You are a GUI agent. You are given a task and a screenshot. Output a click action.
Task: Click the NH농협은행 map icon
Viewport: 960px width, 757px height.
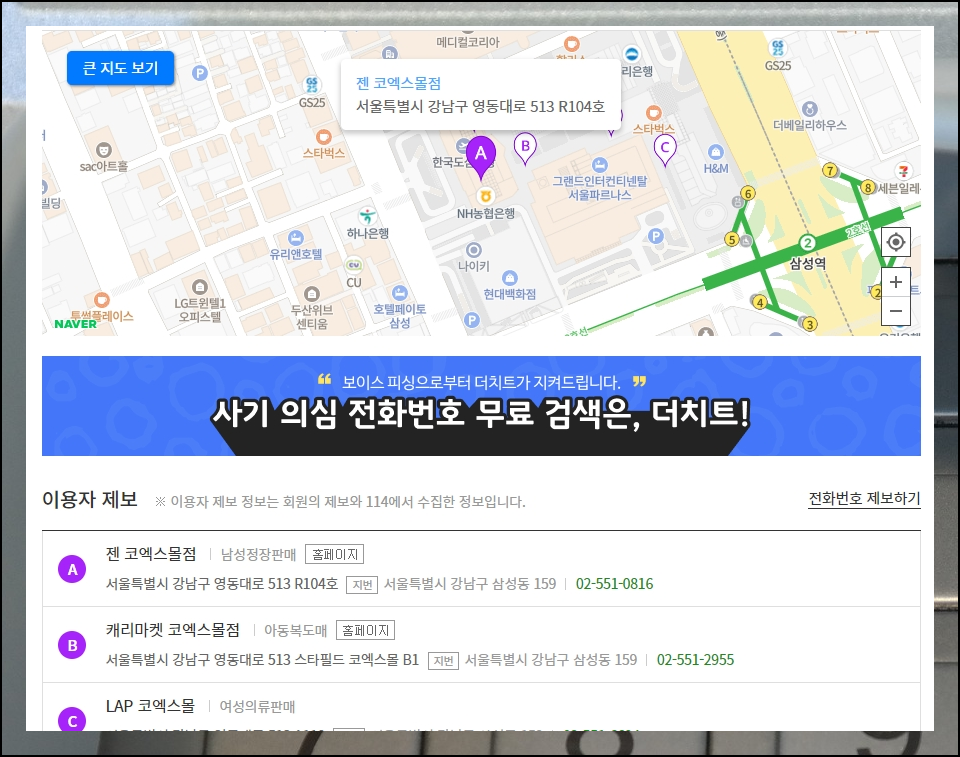coord(486,197)
